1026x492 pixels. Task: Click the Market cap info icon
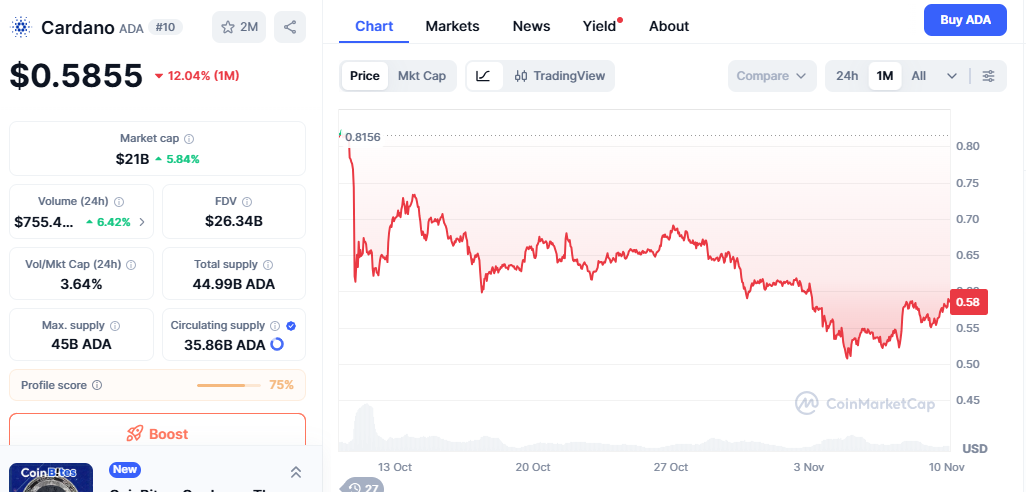pos(189,138)
